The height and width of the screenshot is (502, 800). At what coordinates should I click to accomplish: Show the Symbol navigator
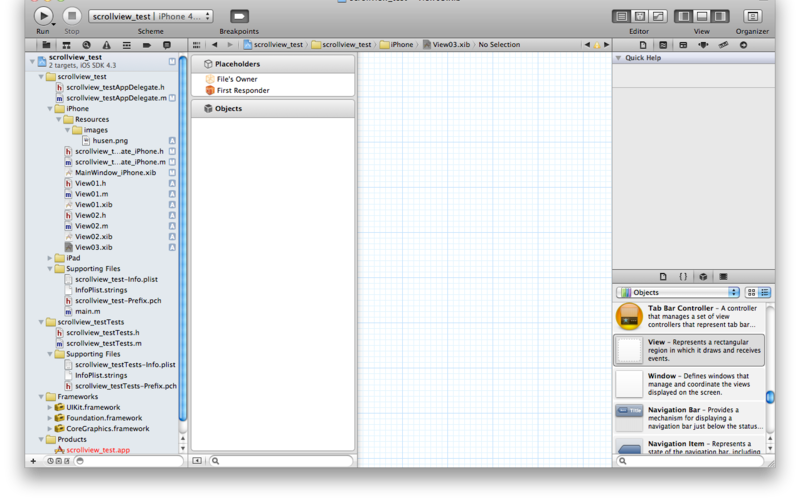[x=66, y=45]
